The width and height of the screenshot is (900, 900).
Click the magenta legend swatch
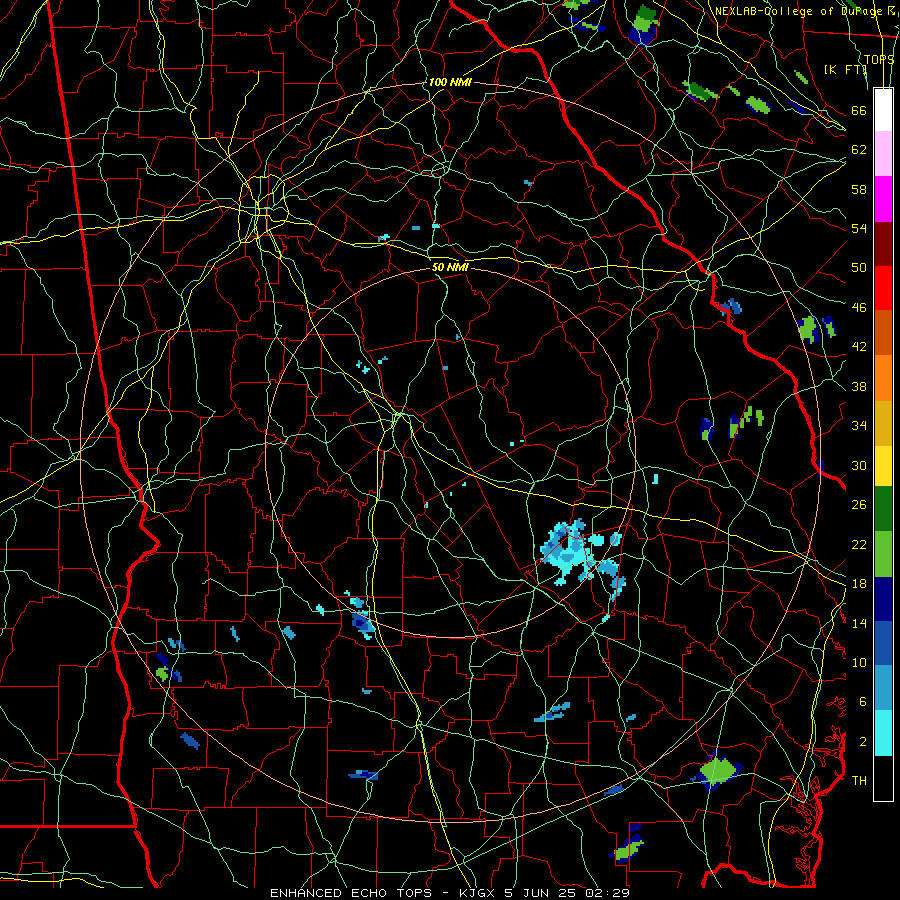883,199
